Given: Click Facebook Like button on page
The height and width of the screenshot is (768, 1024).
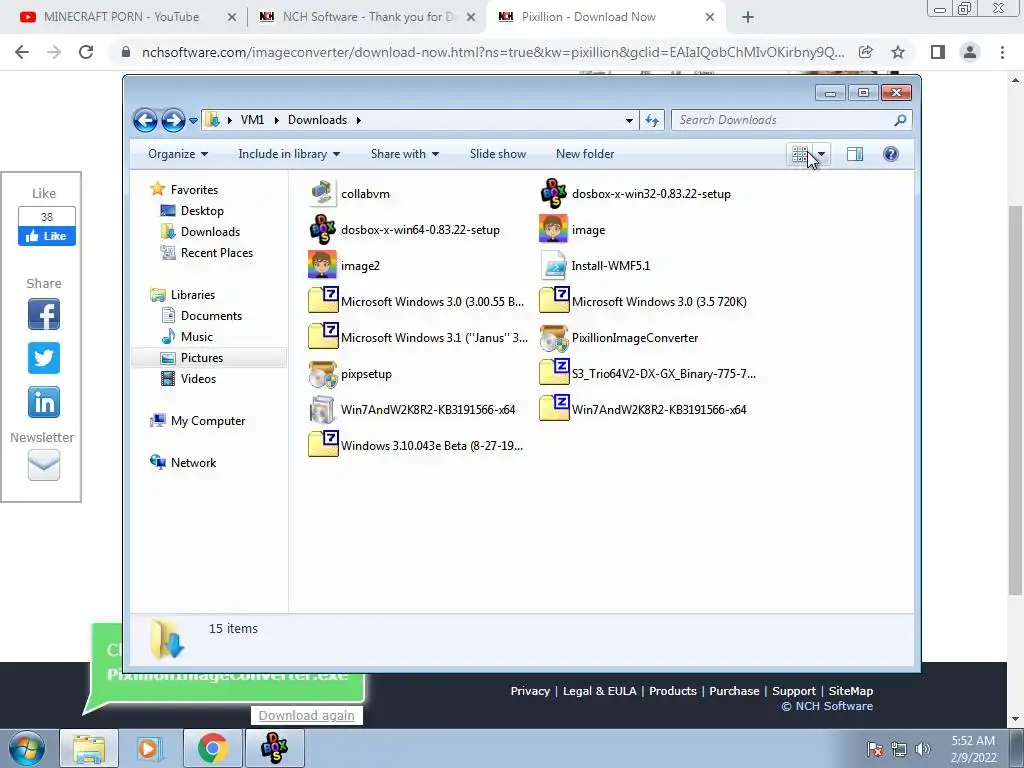Looking at the screenshot, I should 47,236.
